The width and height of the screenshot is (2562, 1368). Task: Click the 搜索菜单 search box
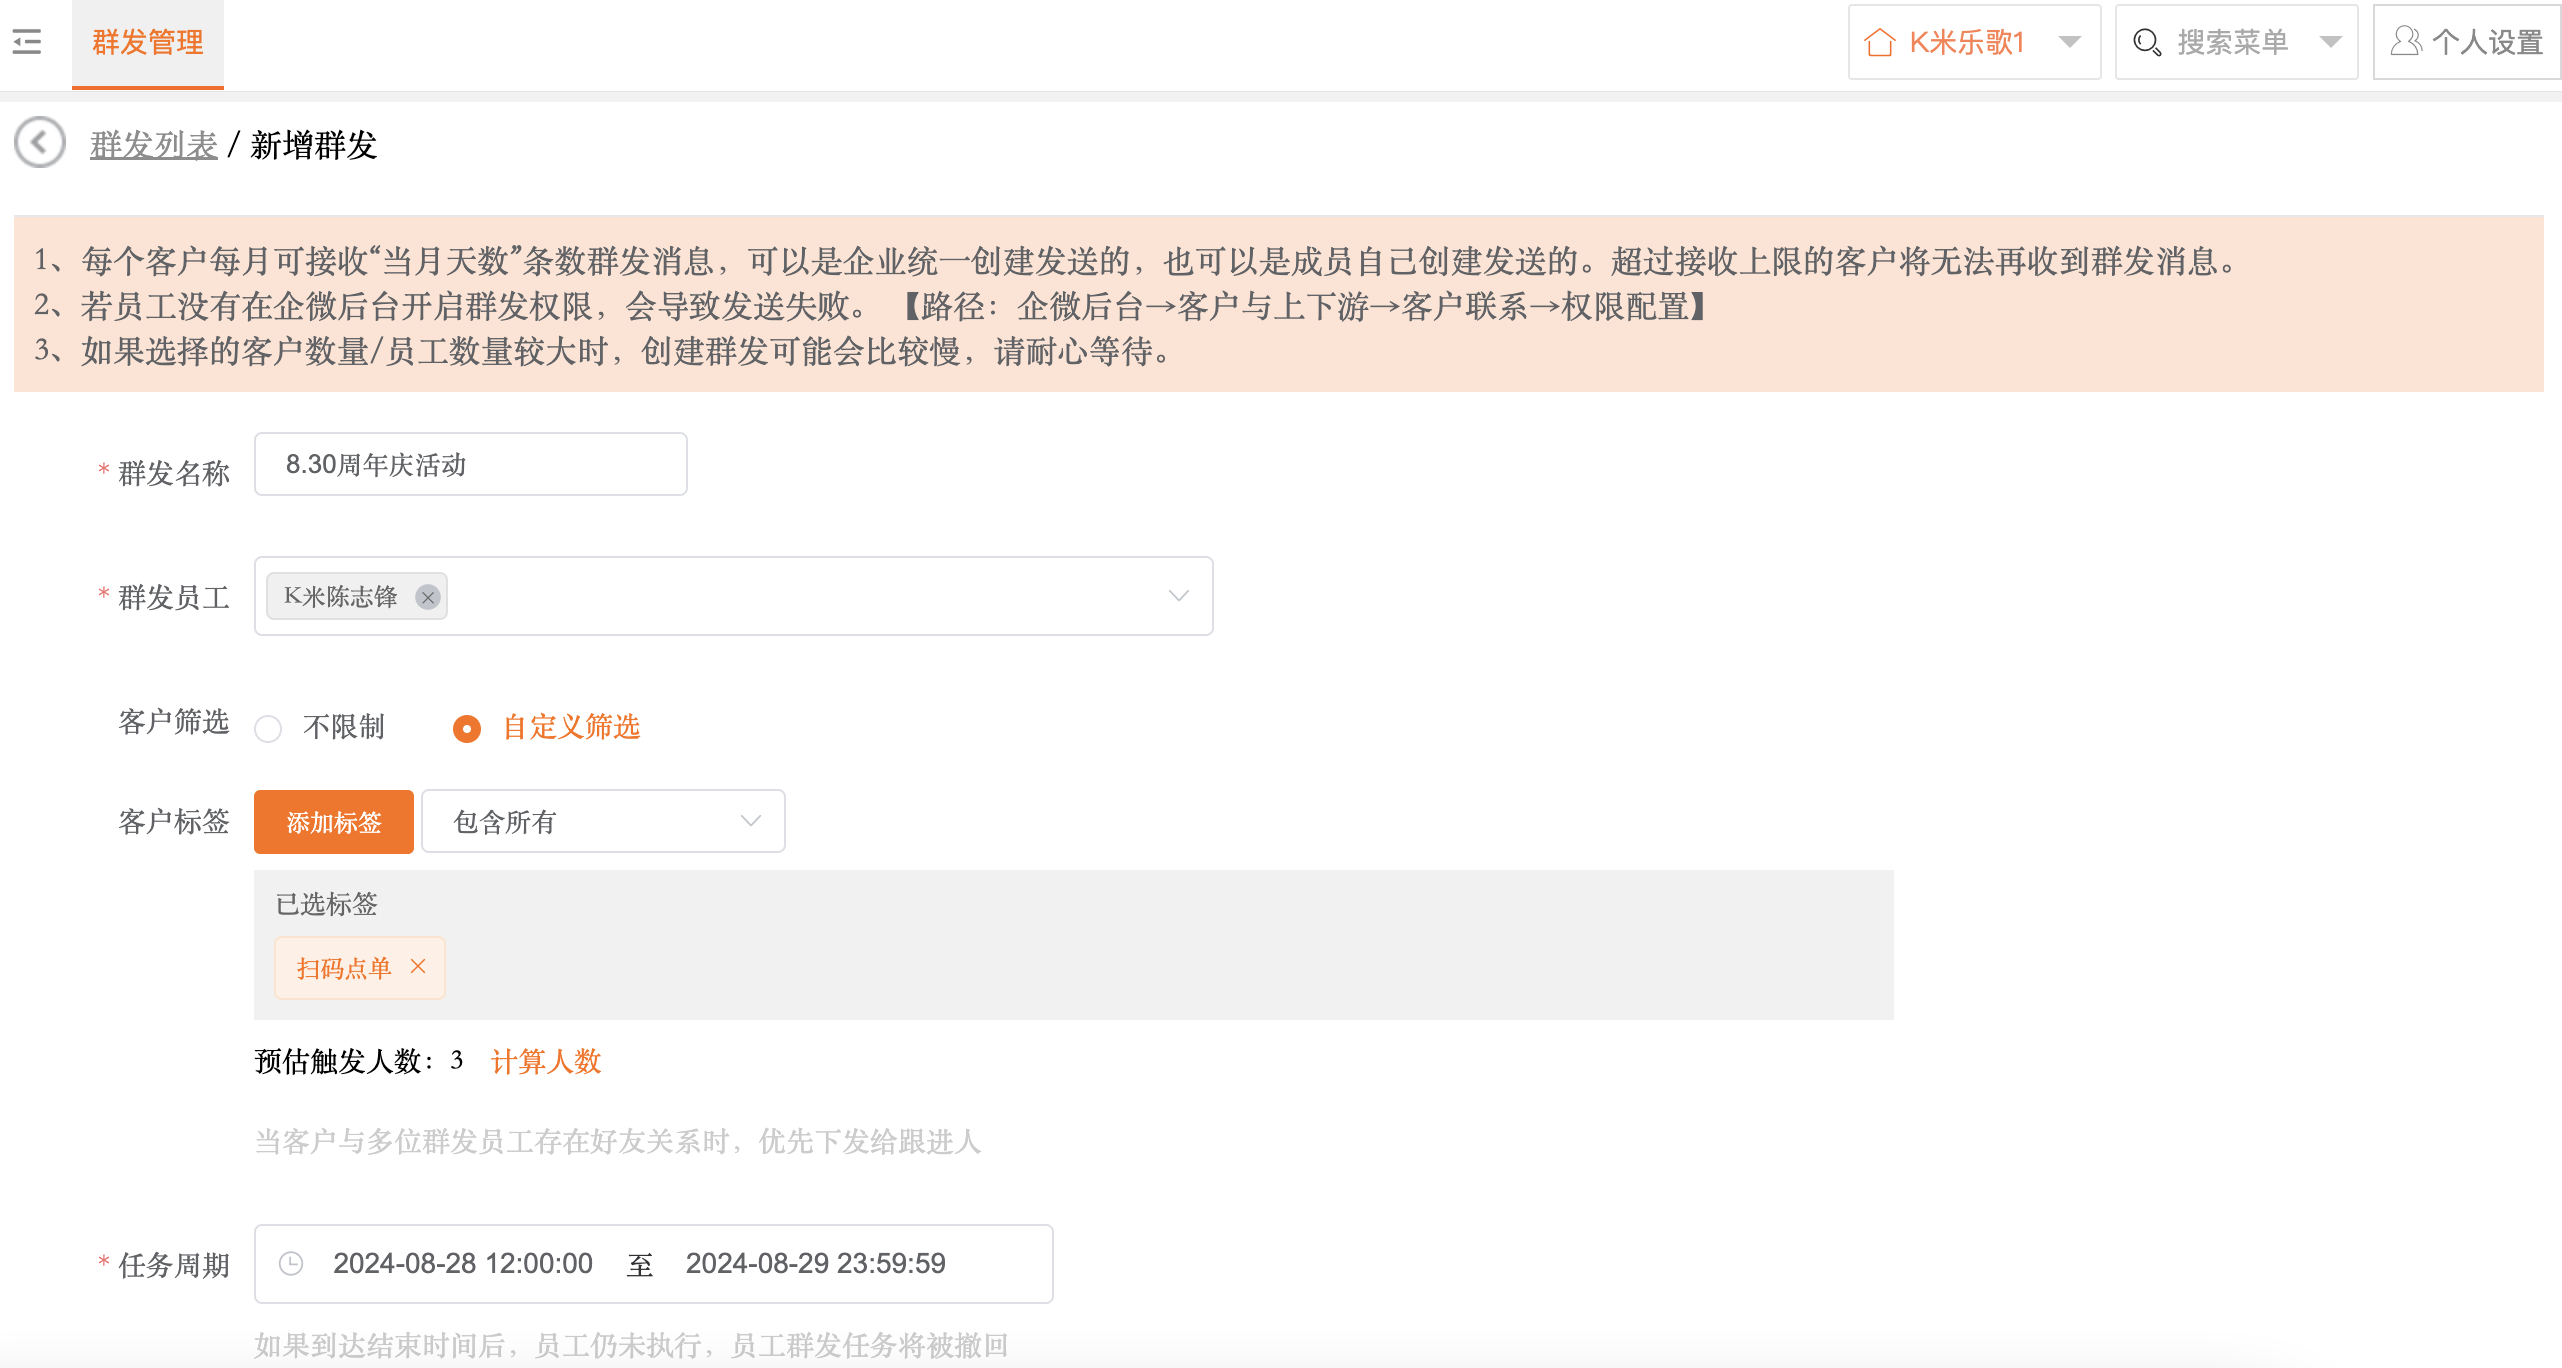2237,42
